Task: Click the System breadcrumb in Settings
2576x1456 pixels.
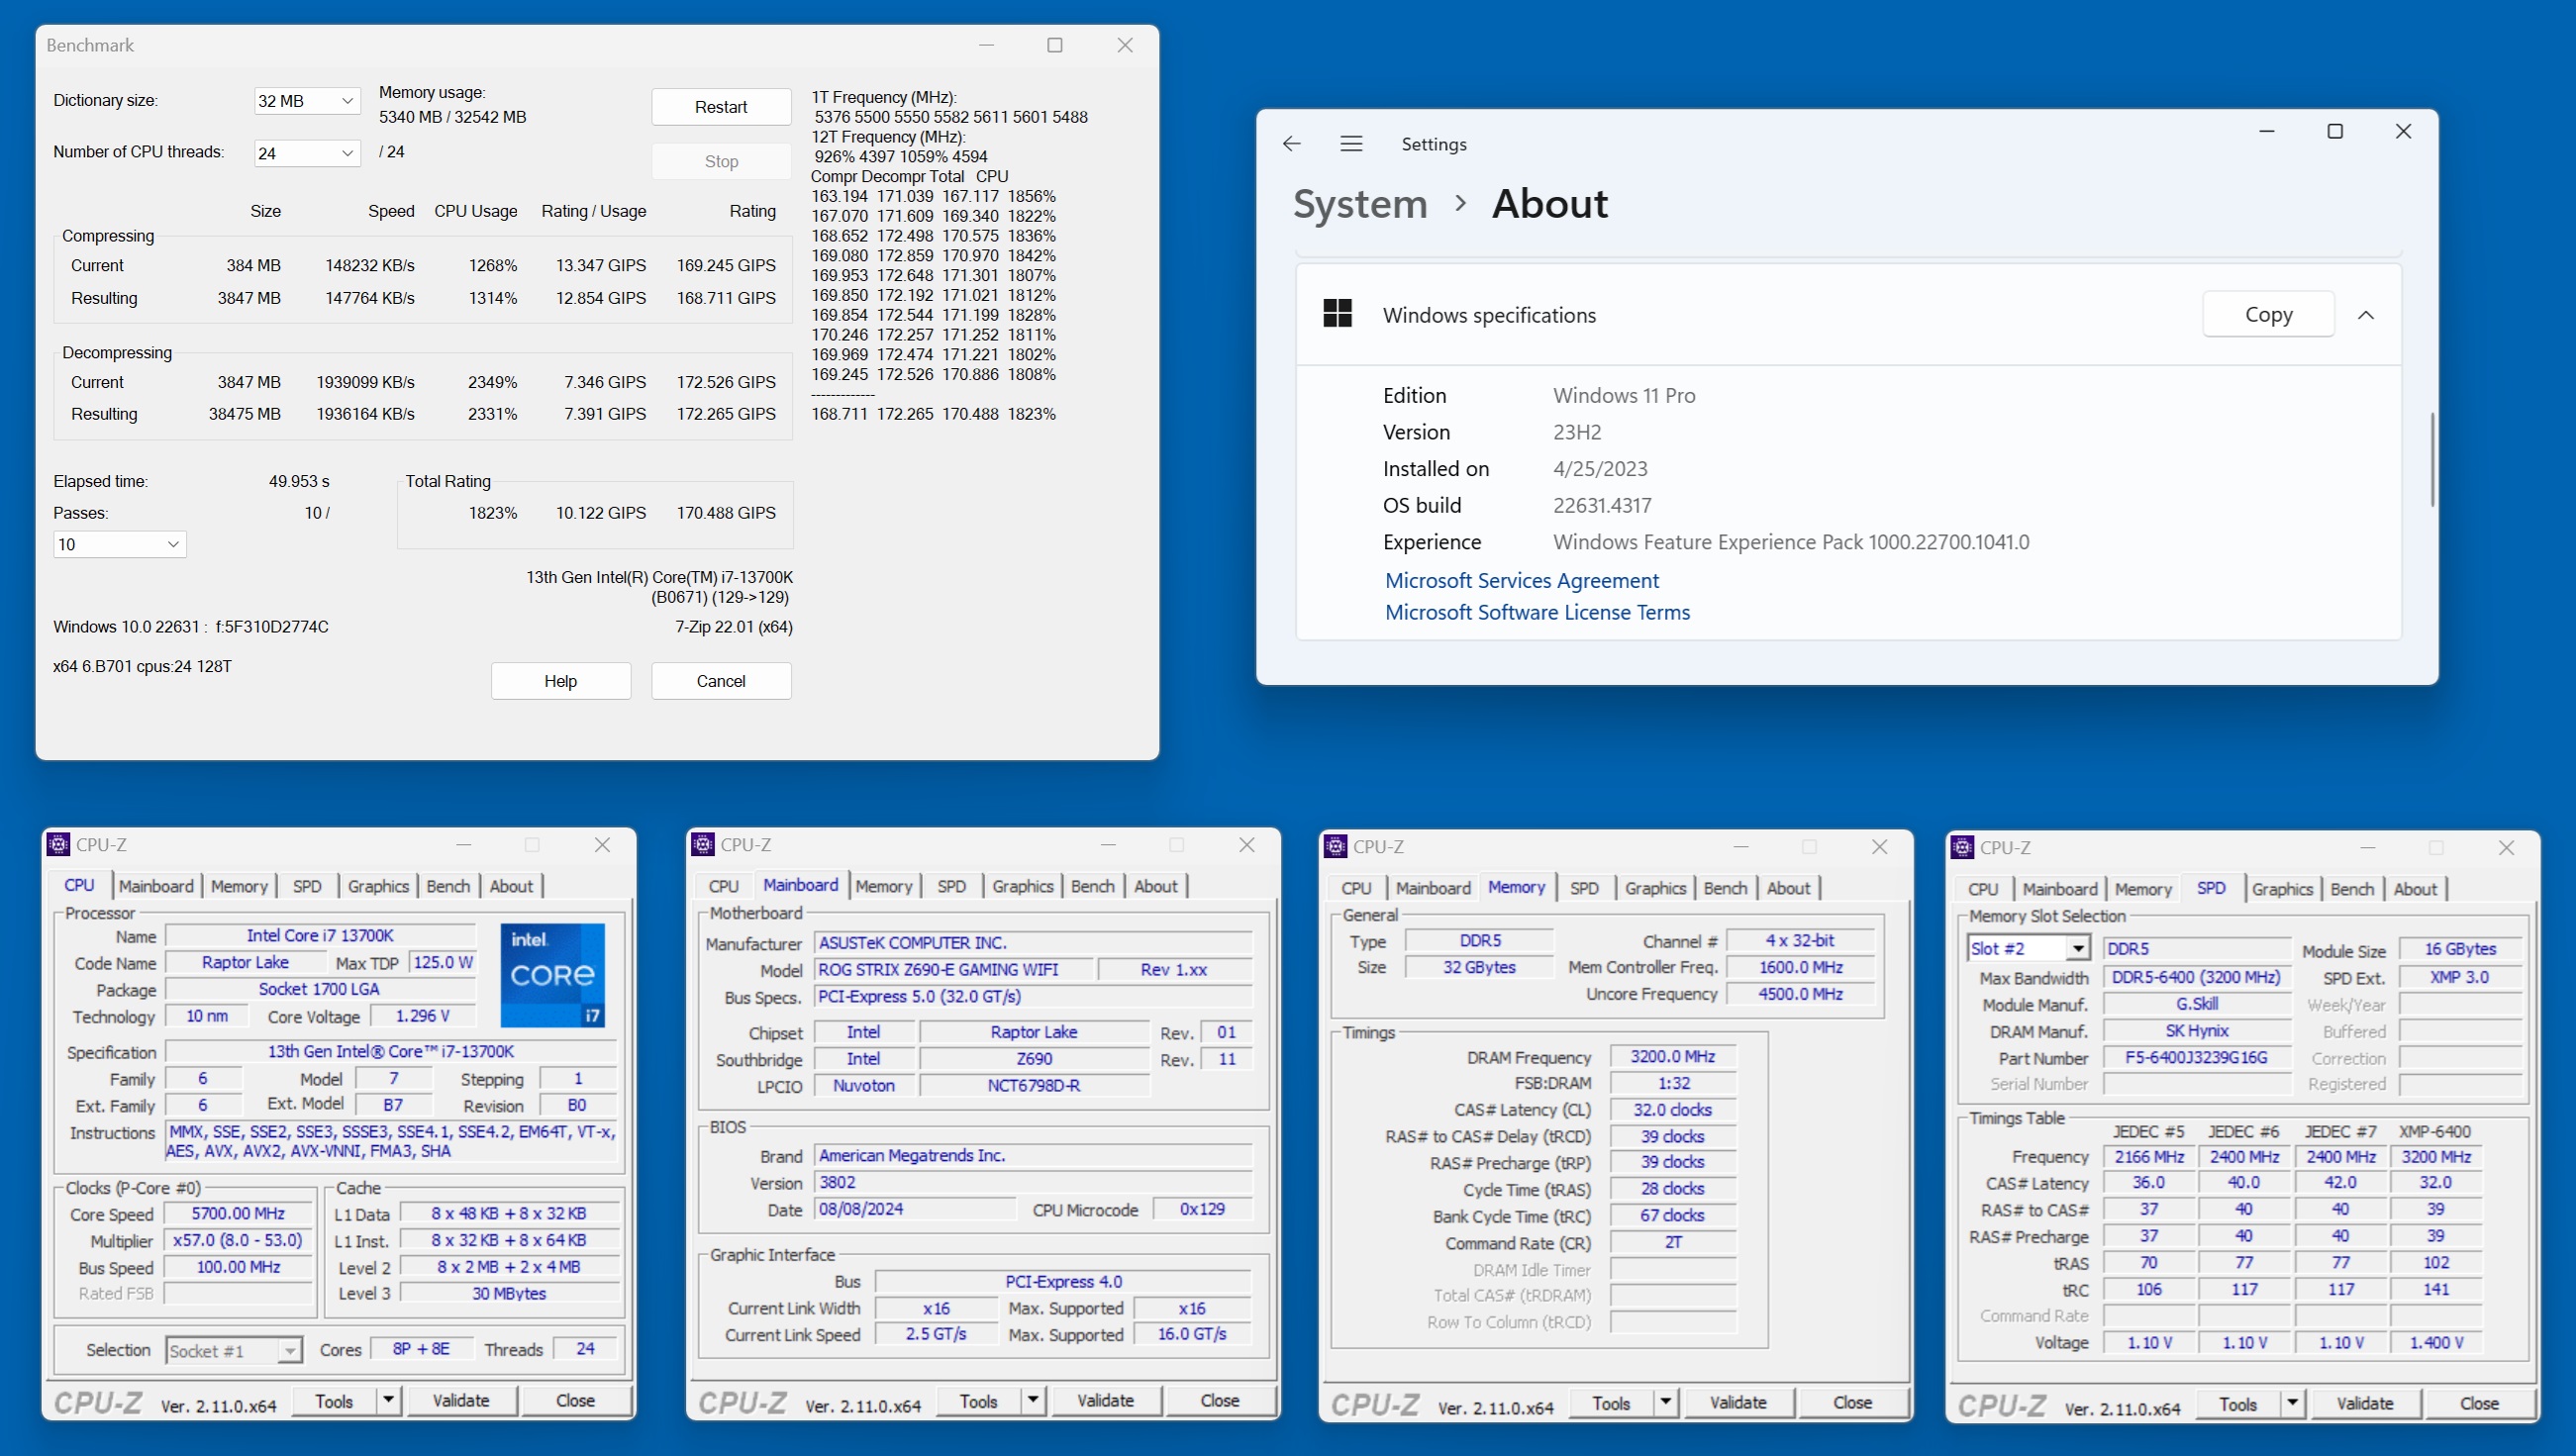Action: click(x=1360, y=204)
